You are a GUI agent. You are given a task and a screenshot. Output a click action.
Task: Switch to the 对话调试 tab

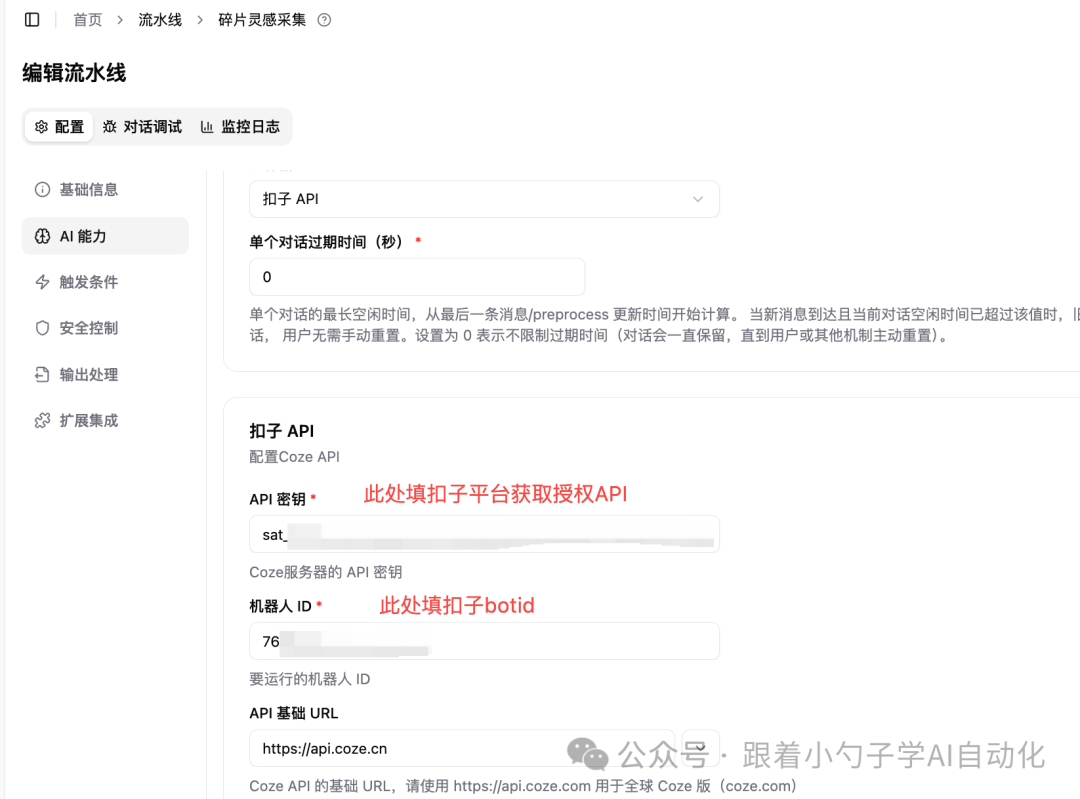(x=143, y=127)
